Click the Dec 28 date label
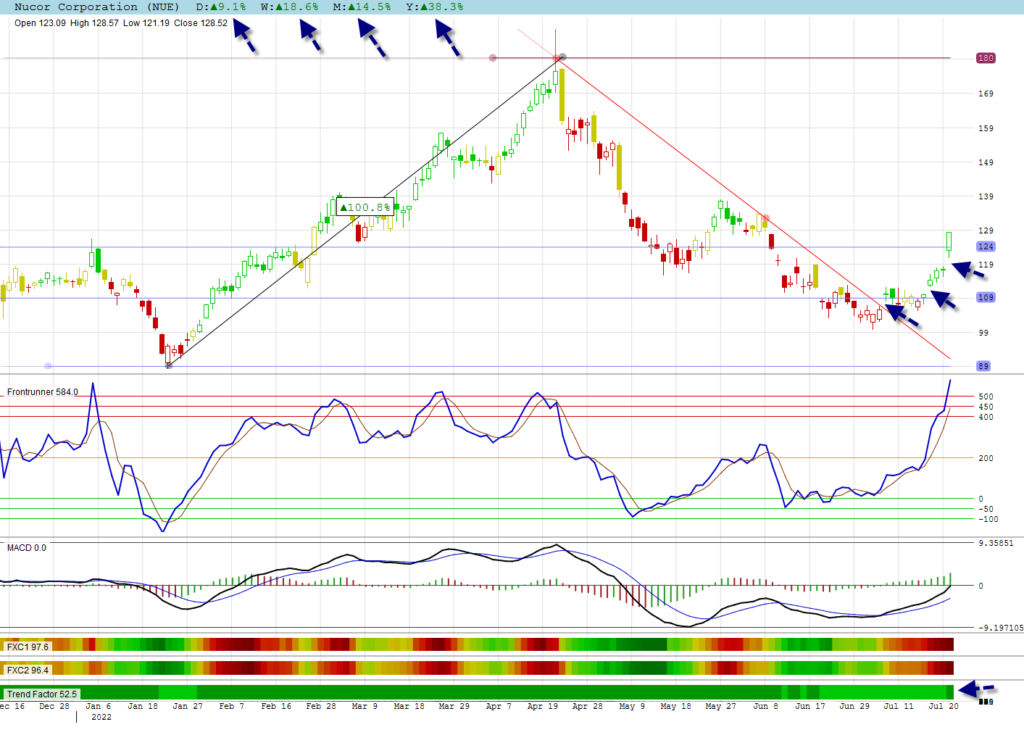The image size is (1024, 735). (x=54, y=706)
